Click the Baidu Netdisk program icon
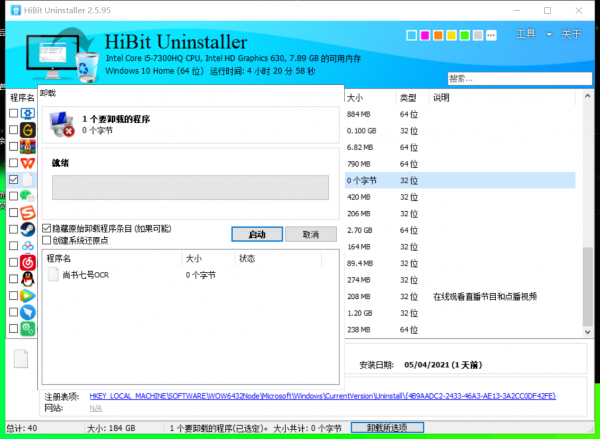Viewport: 600px width, 439px height. tap(28, 245)
